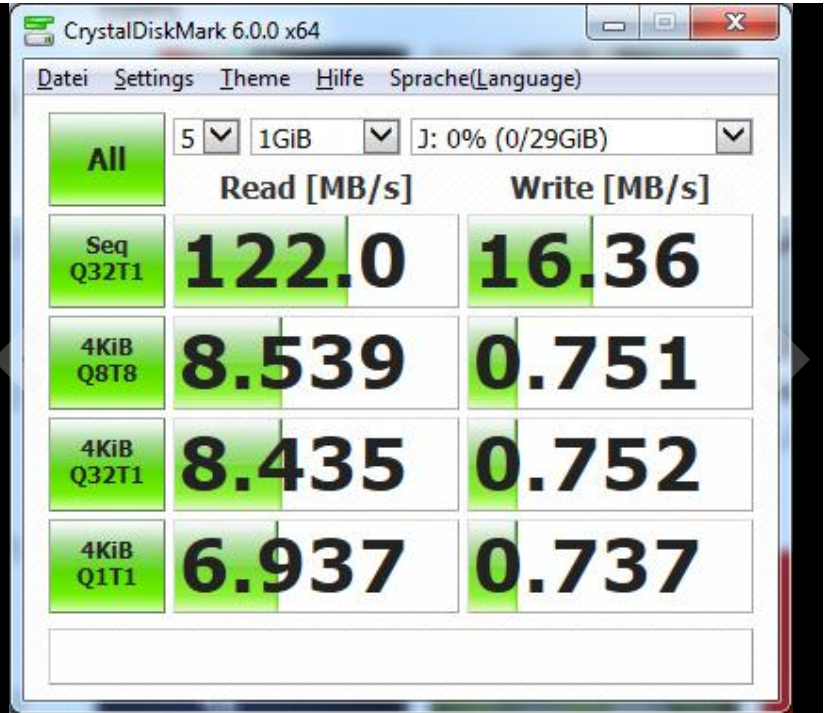Start the 4KiB Q32T1 test
Screen dimensions: 825x713
click(107, 464)
